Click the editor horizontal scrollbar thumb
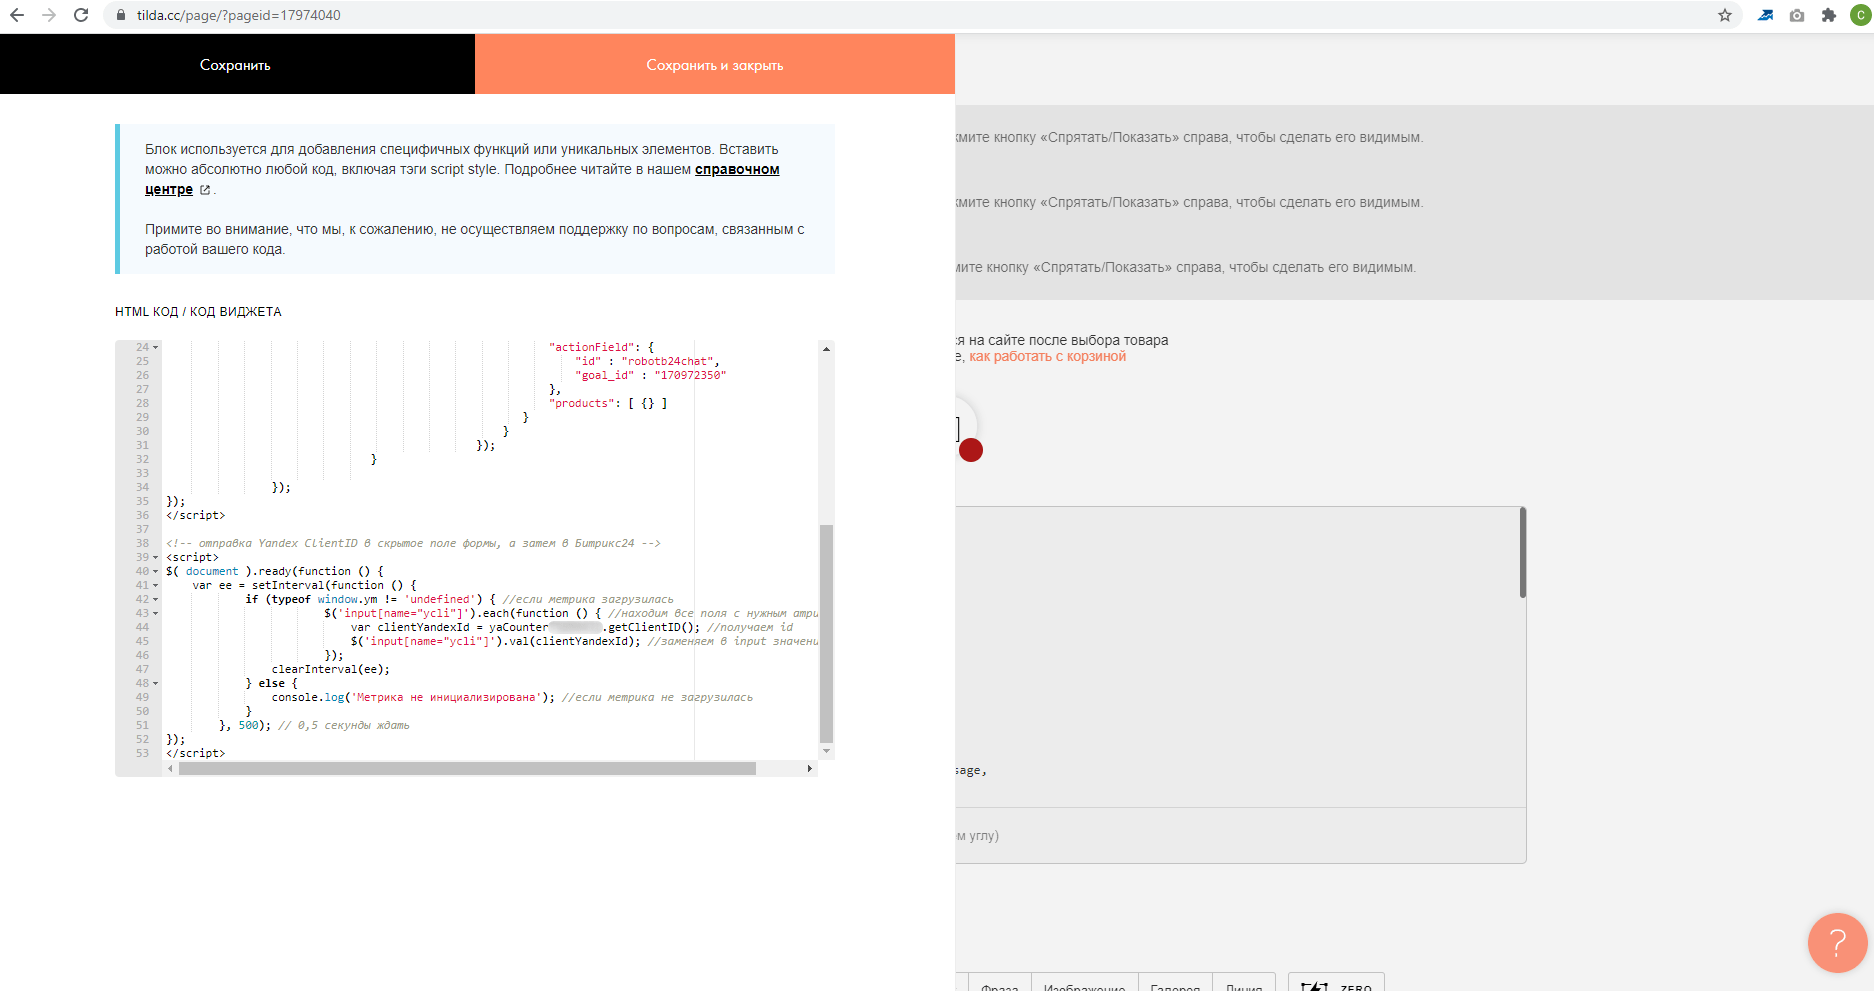 (x=467, y=768)
